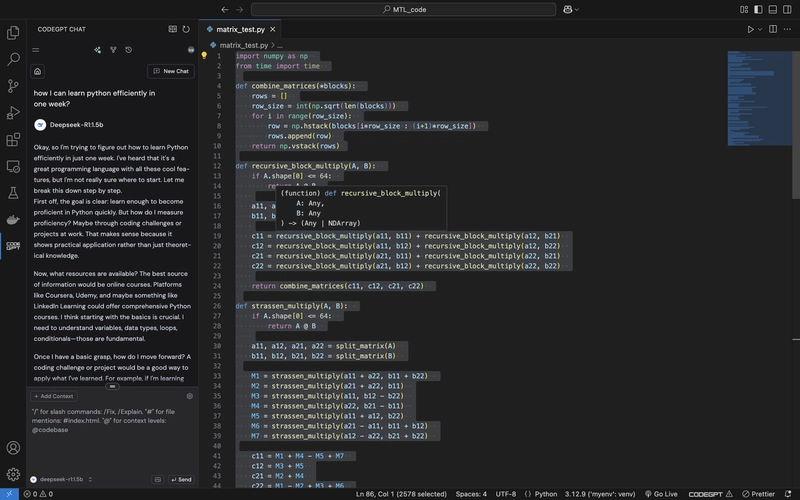Toggle the bottom Panel visibility
800x500 pixels.
[x=772, y=9]
